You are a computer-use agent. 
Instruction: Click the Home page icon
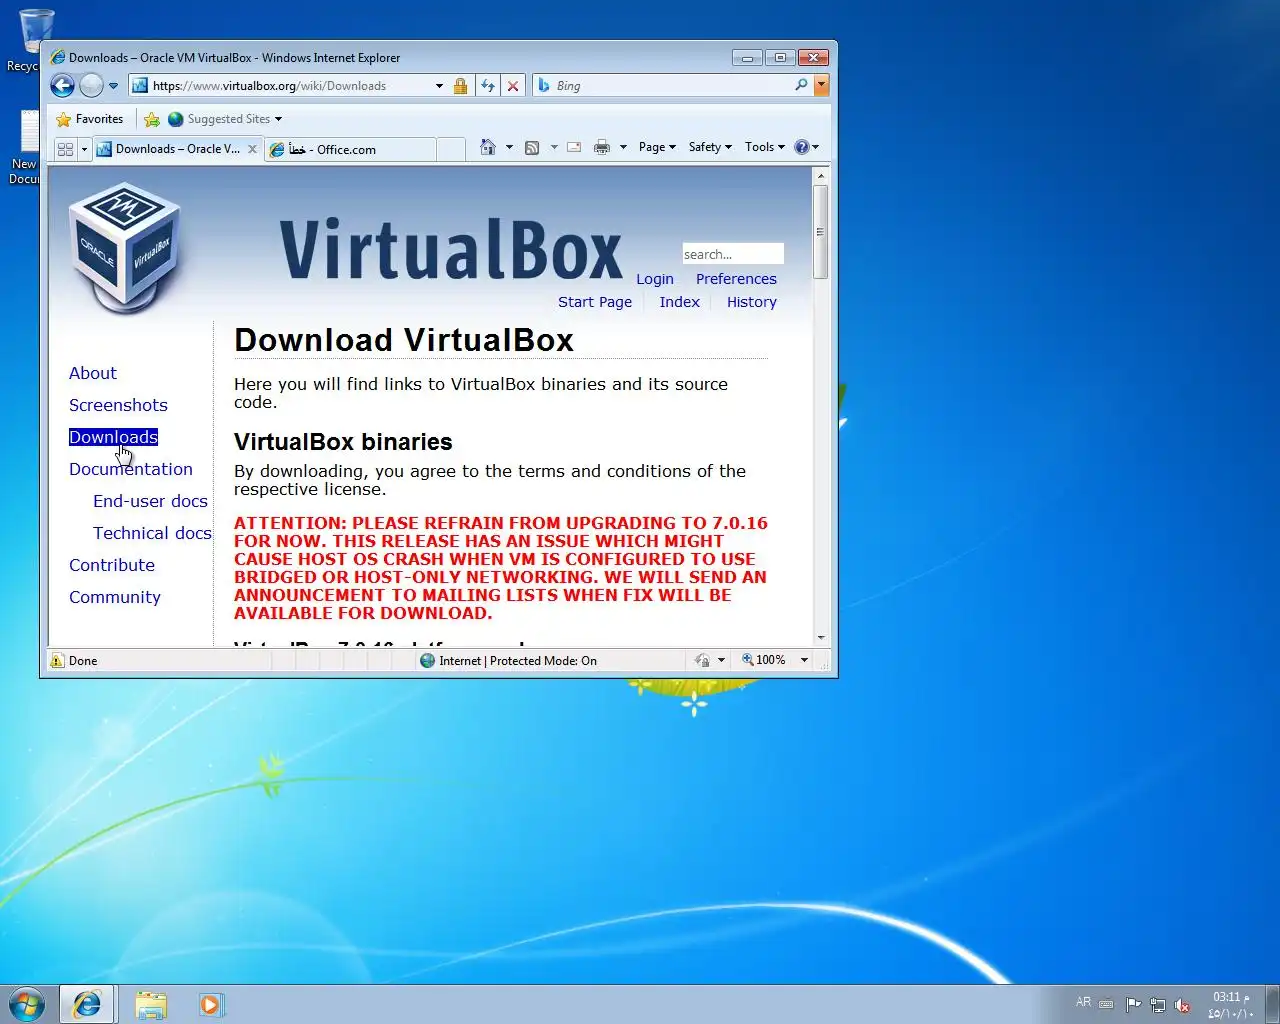coord(488,147)
